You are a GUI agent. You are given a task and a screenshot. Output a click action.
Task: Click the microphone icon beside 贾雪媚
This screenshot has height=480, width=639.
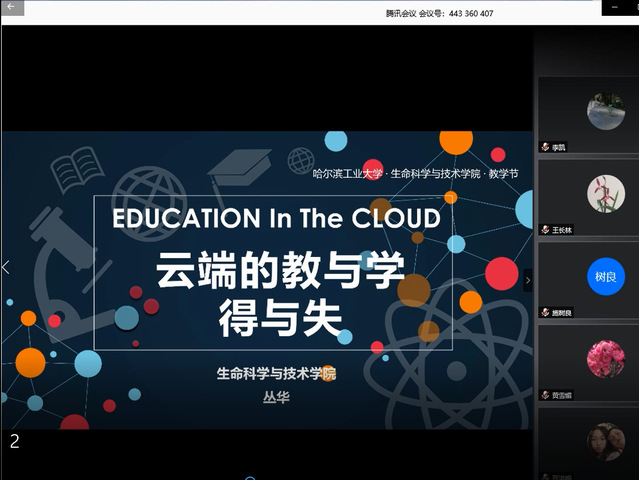(x=545, y=395)
